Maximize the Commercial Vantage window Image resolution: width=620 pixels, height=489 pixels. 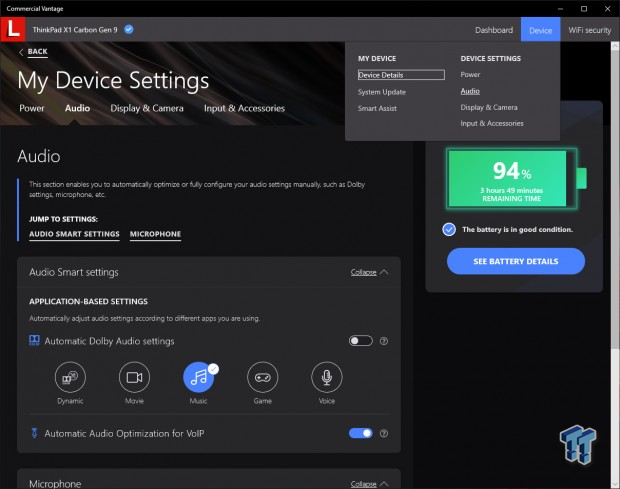click(584, 9)
